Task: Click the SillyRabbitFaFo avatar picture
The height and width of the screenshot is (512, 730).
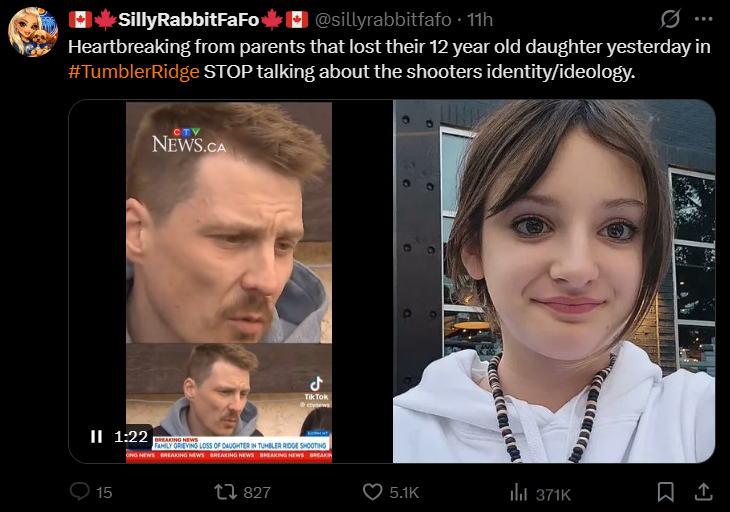Action: tap(33, 32)
